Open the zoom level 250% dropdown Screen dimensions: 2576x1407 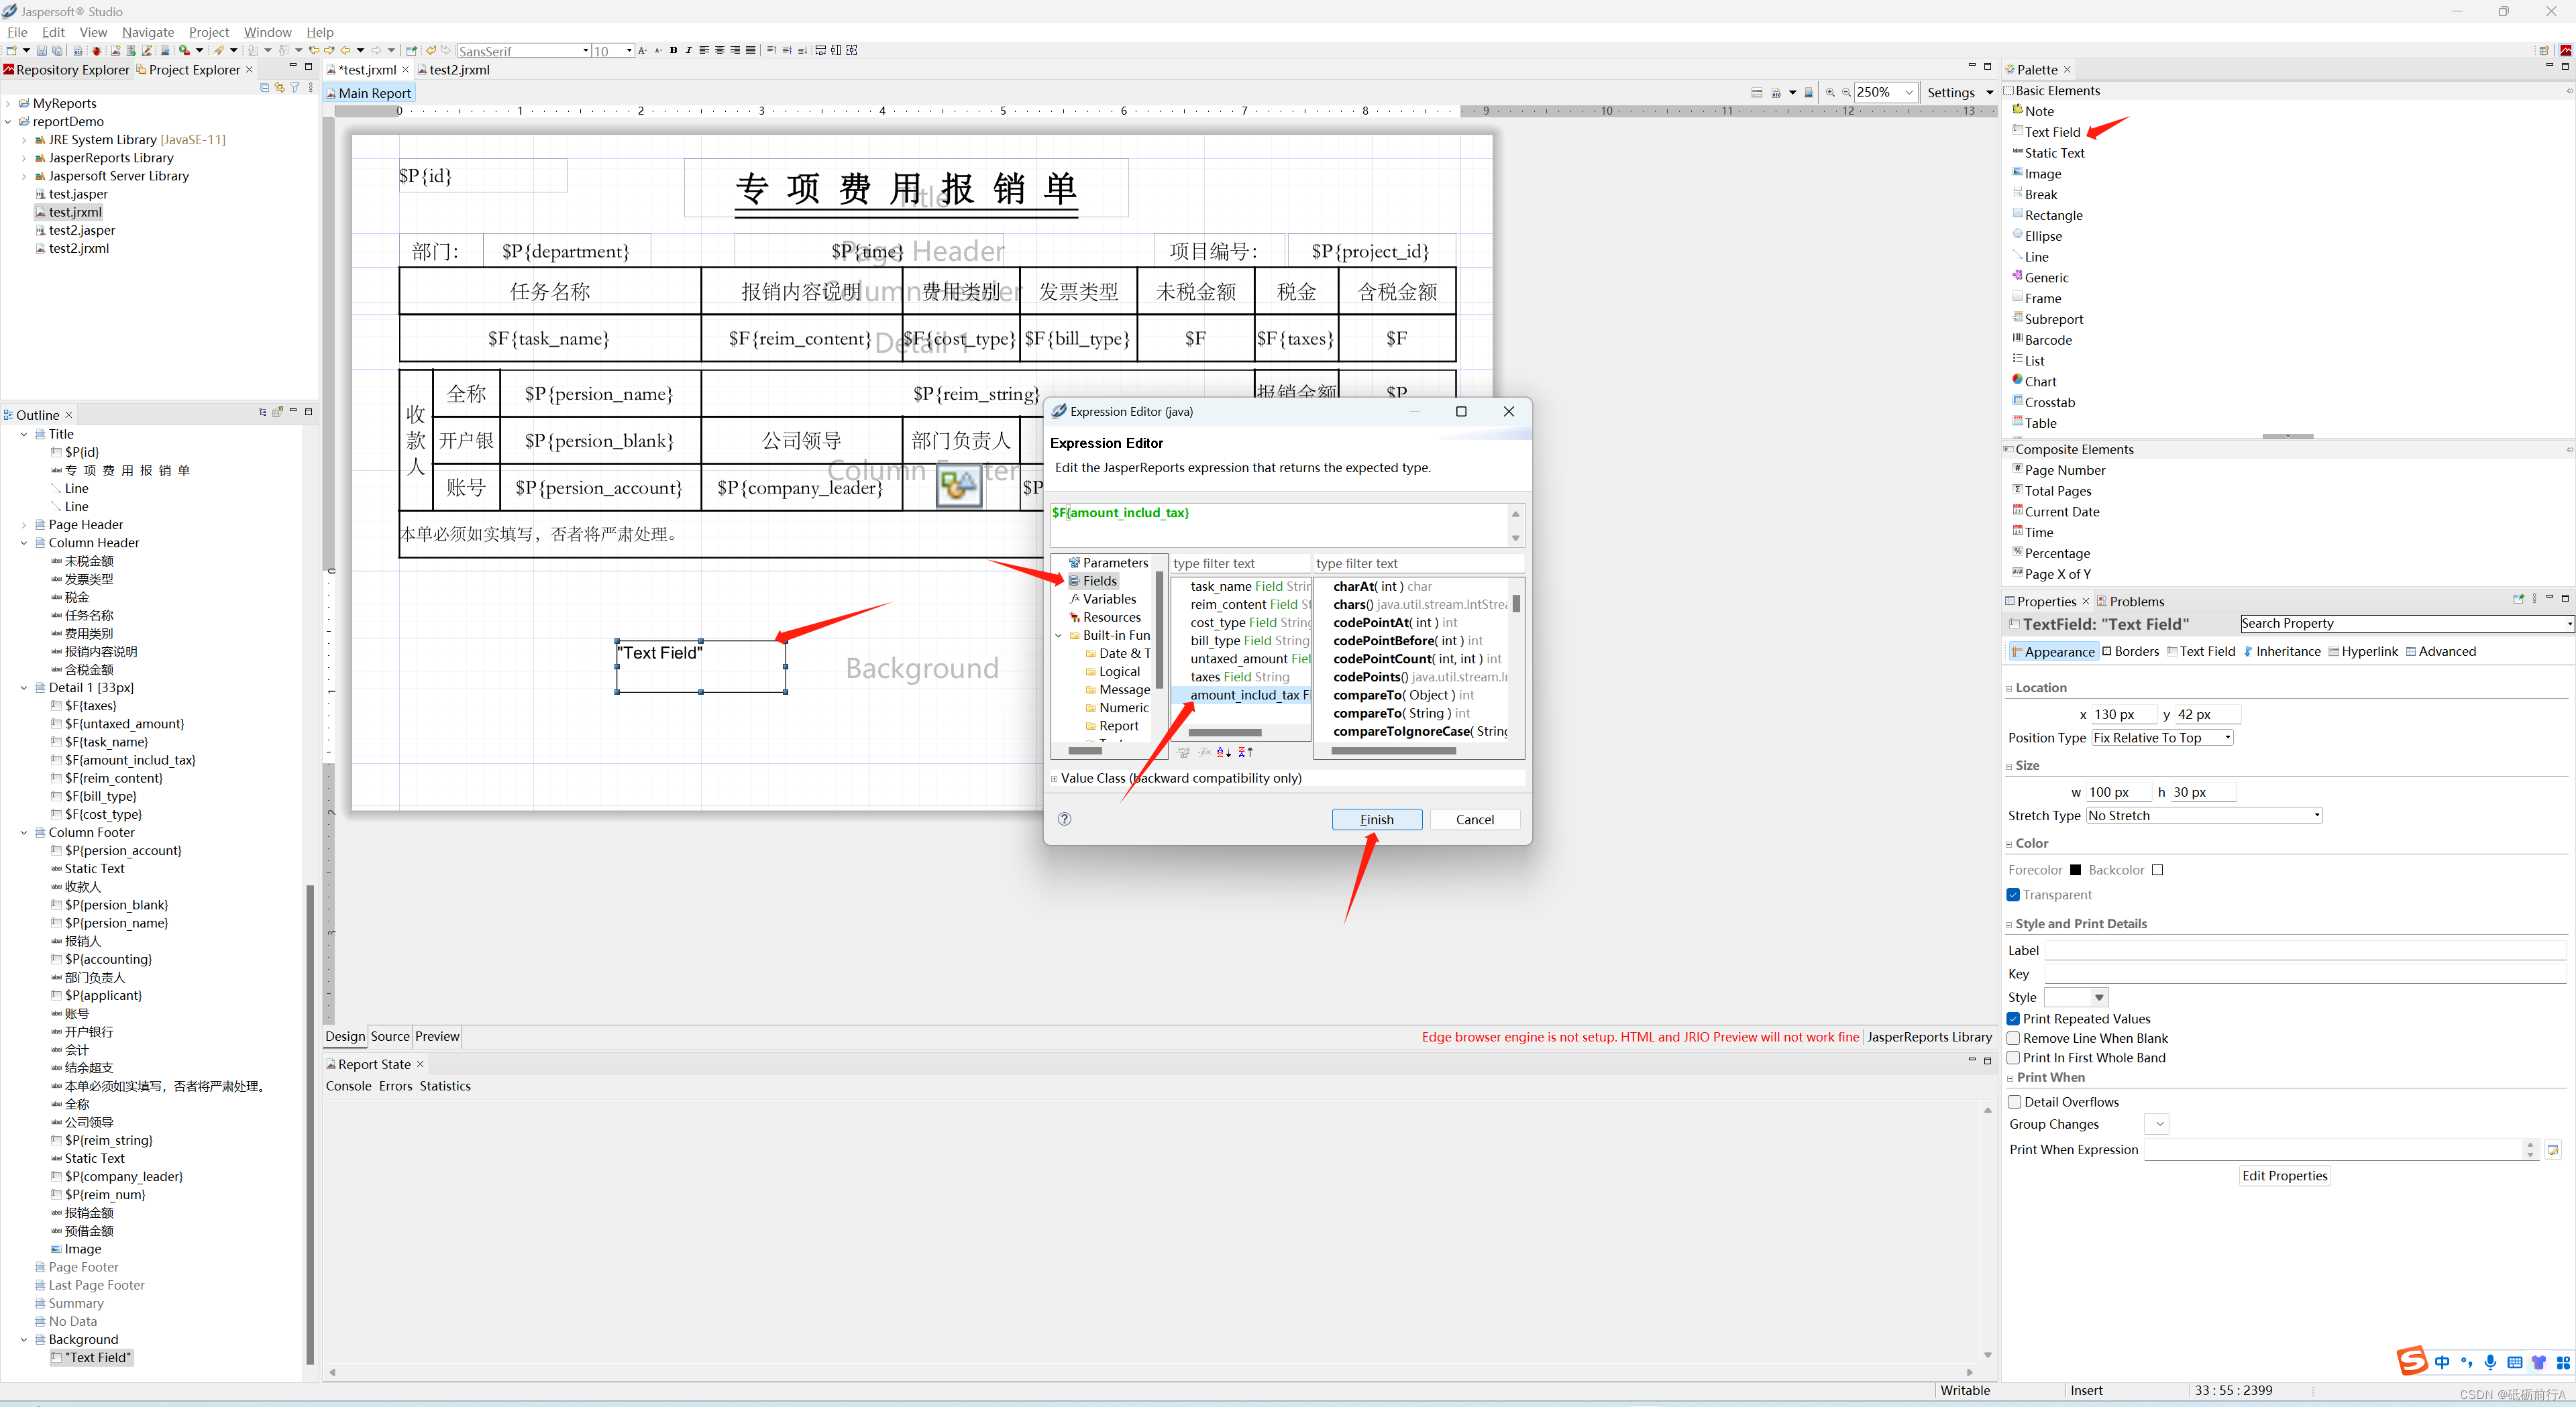[x=1909, y=92]
